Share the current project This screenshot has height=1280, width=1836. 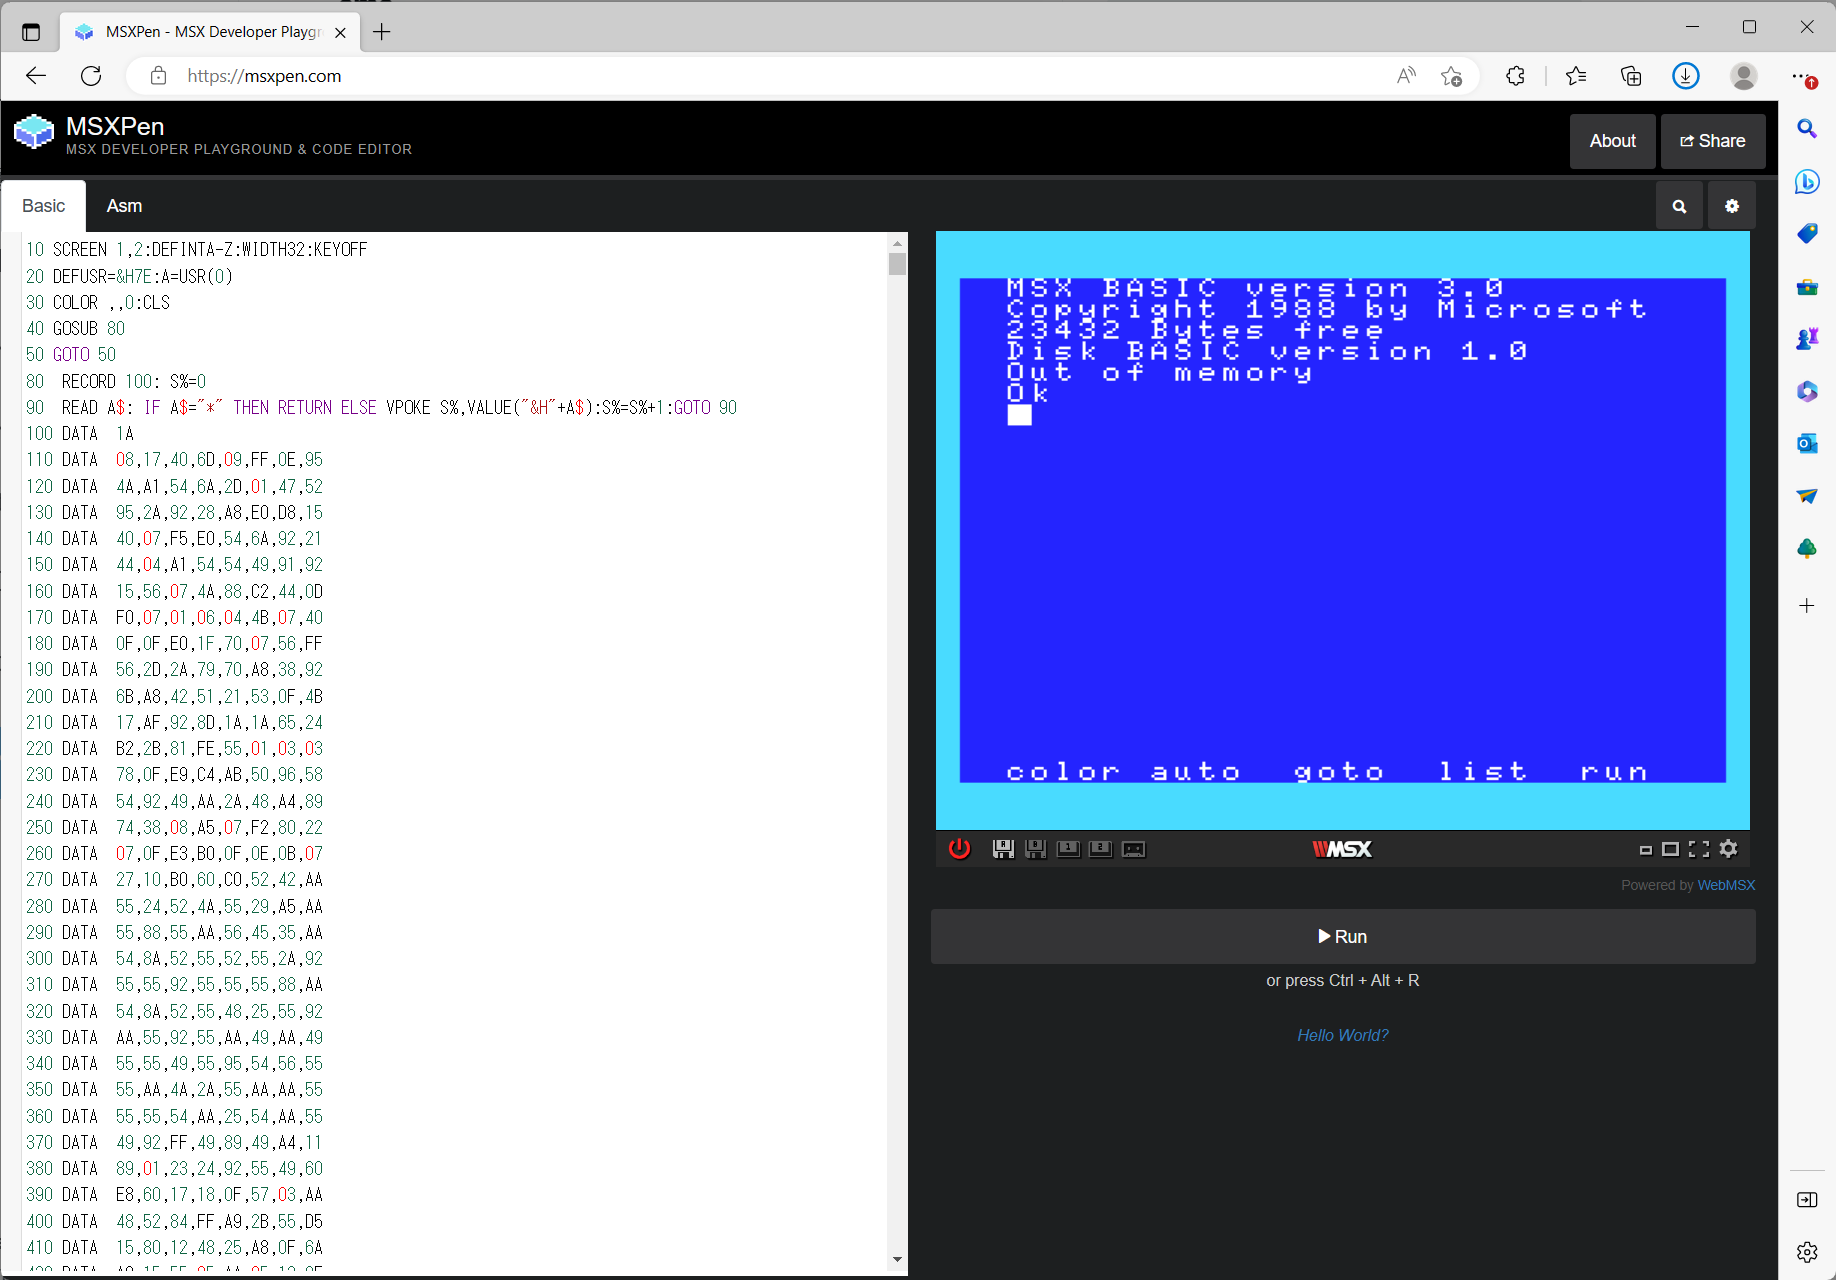click(1712, 141)
